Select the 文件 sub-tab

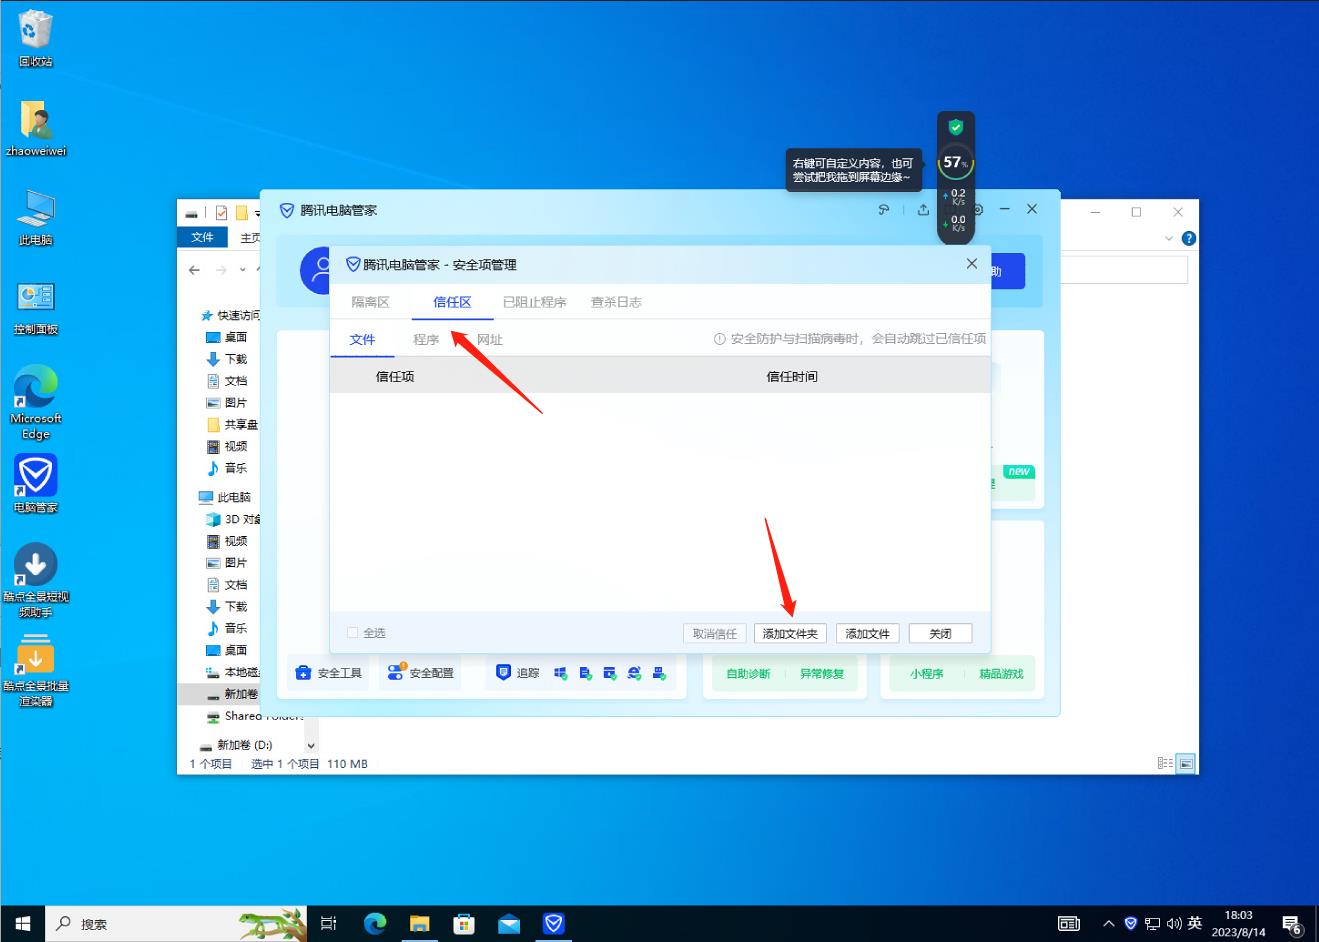(362, 340)
